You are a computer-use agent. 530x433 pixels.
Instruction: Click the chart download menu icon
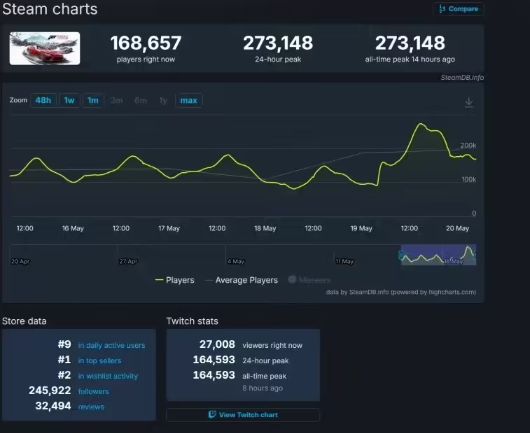[x=469, y=102]
